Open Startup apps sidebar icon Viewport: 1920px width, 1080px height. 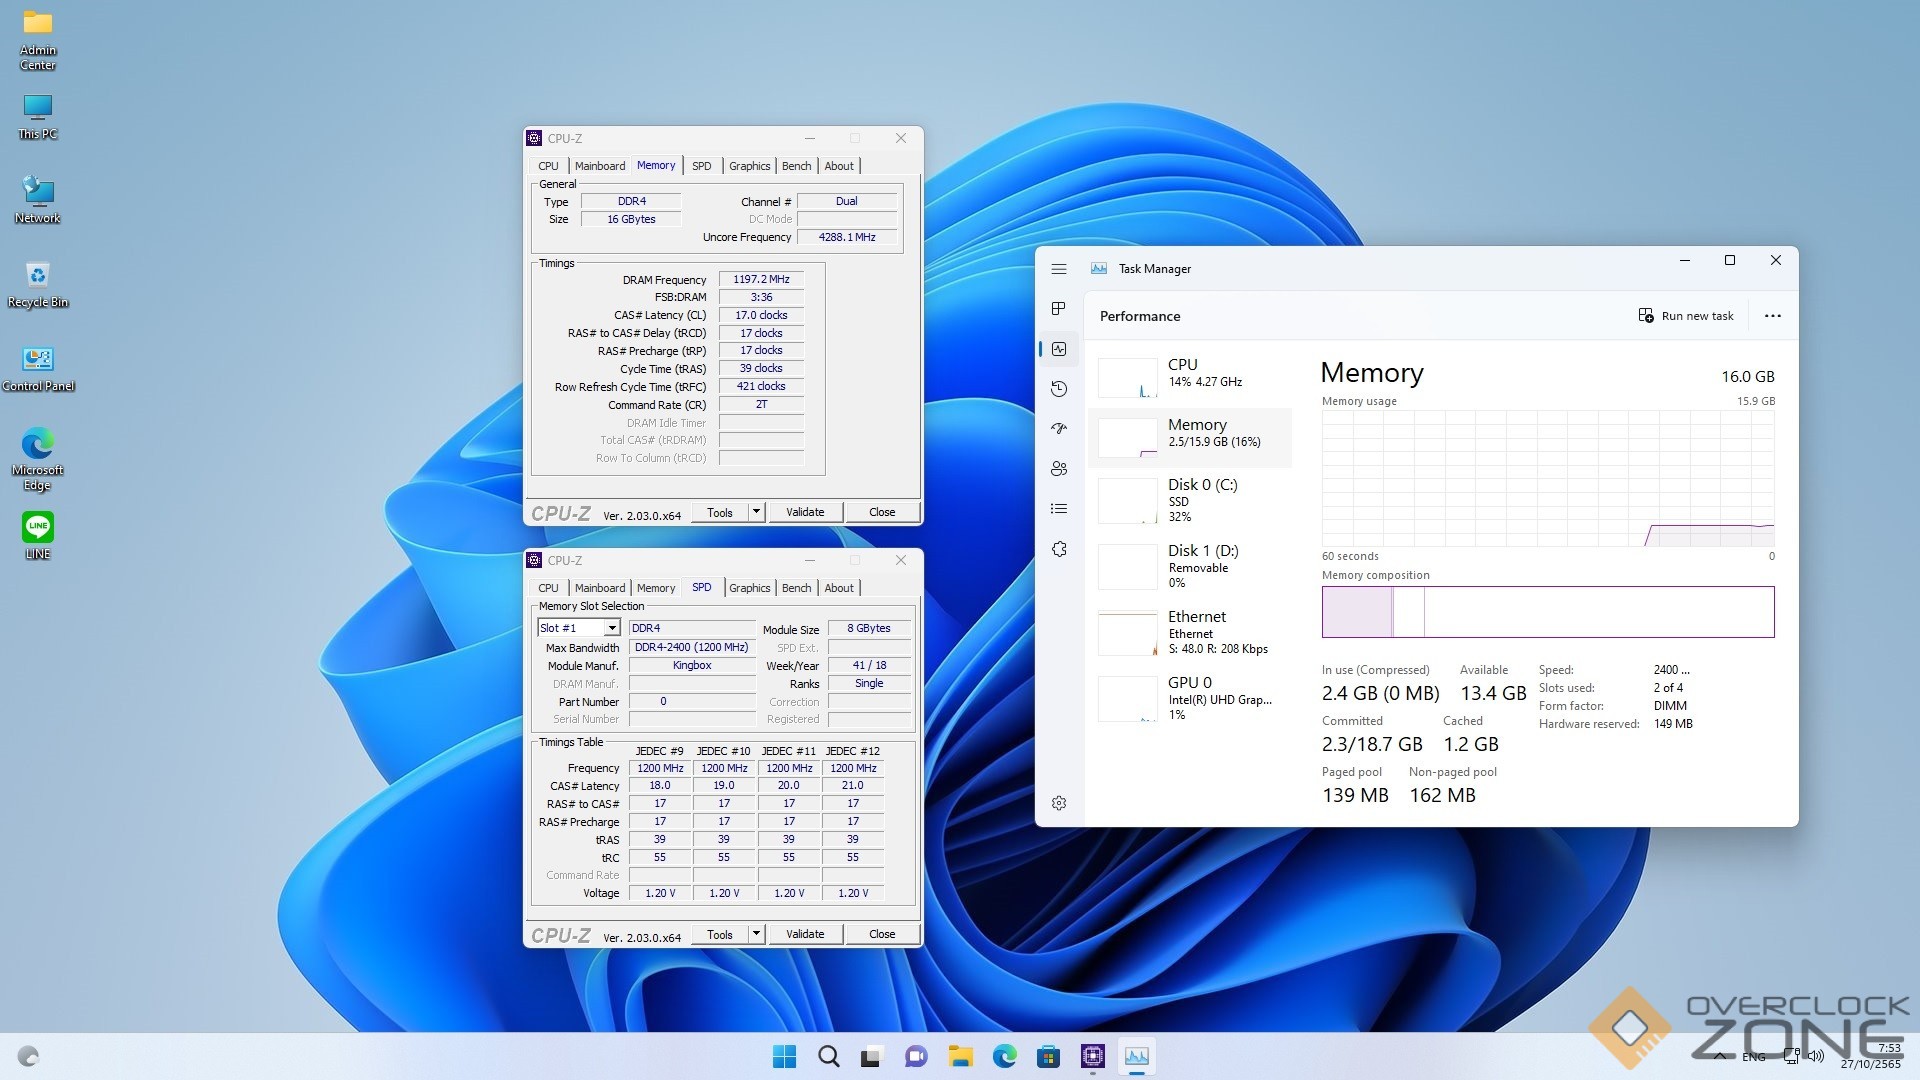pyautogui.click(x=1059, y=429)
